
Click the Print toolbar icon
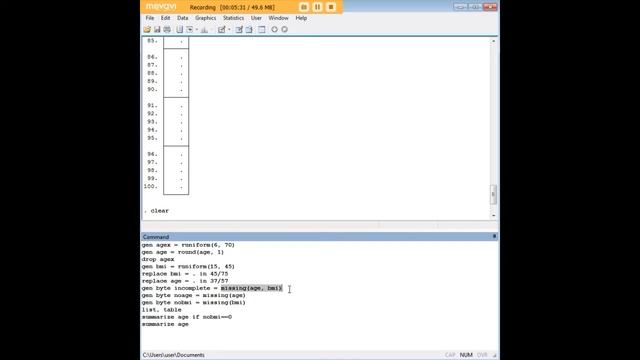coord(167,29)
